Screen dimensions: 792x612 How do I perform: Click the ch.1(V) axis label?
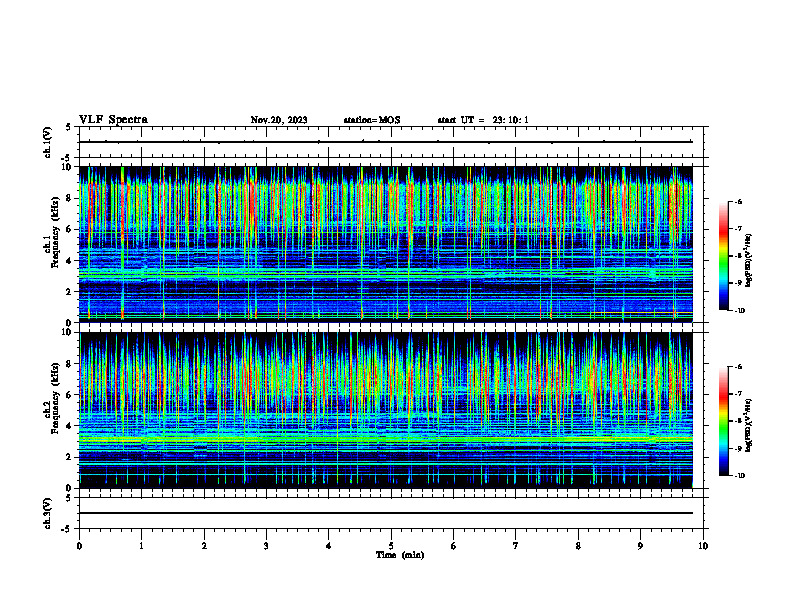point(47,142)
